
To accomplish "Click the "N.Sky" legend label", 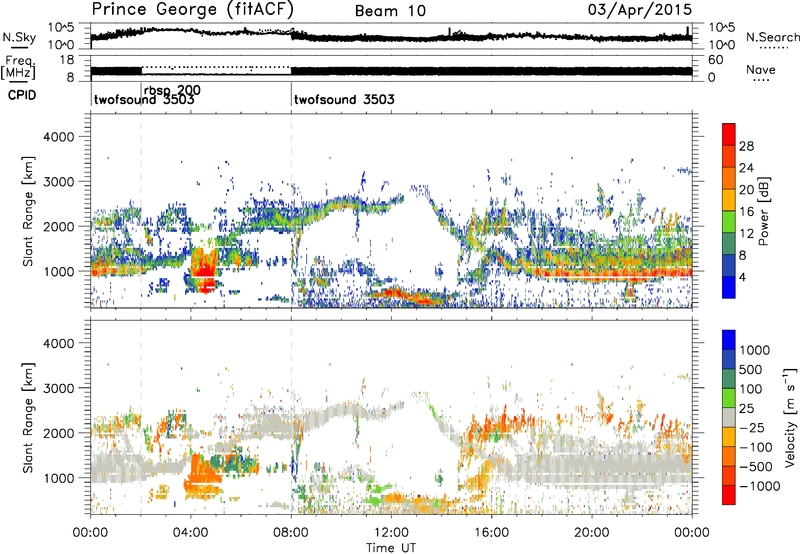I will point(19,37).
